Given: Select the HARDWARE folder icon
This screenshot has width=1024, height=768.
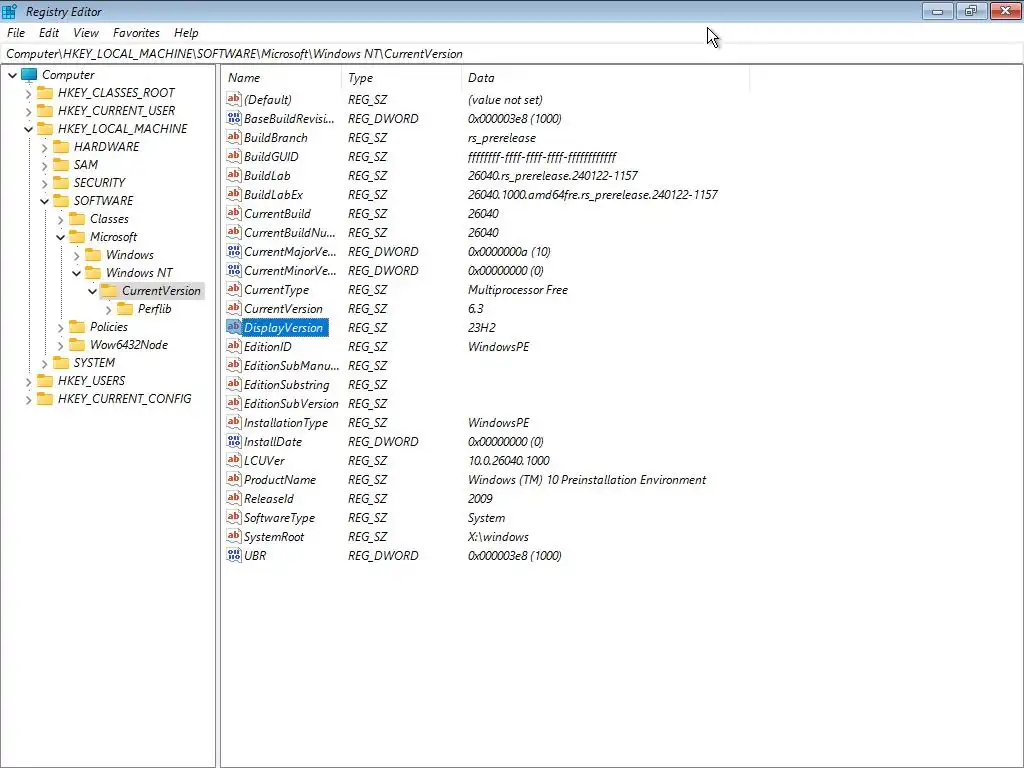Looking at the screenshot, I should (x=61, y=146).
